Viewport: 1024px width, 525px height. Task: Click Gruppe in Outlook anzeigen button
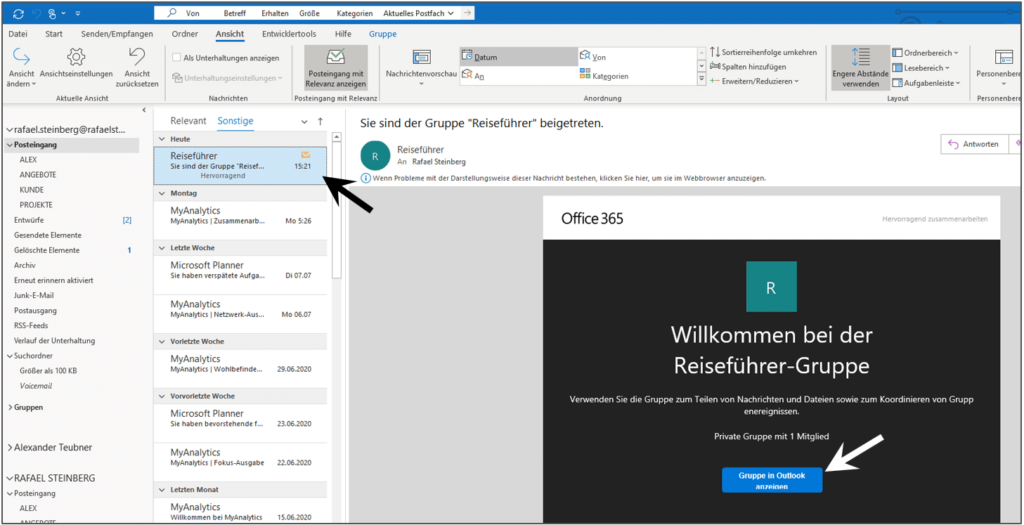click(x=772, y=480)
